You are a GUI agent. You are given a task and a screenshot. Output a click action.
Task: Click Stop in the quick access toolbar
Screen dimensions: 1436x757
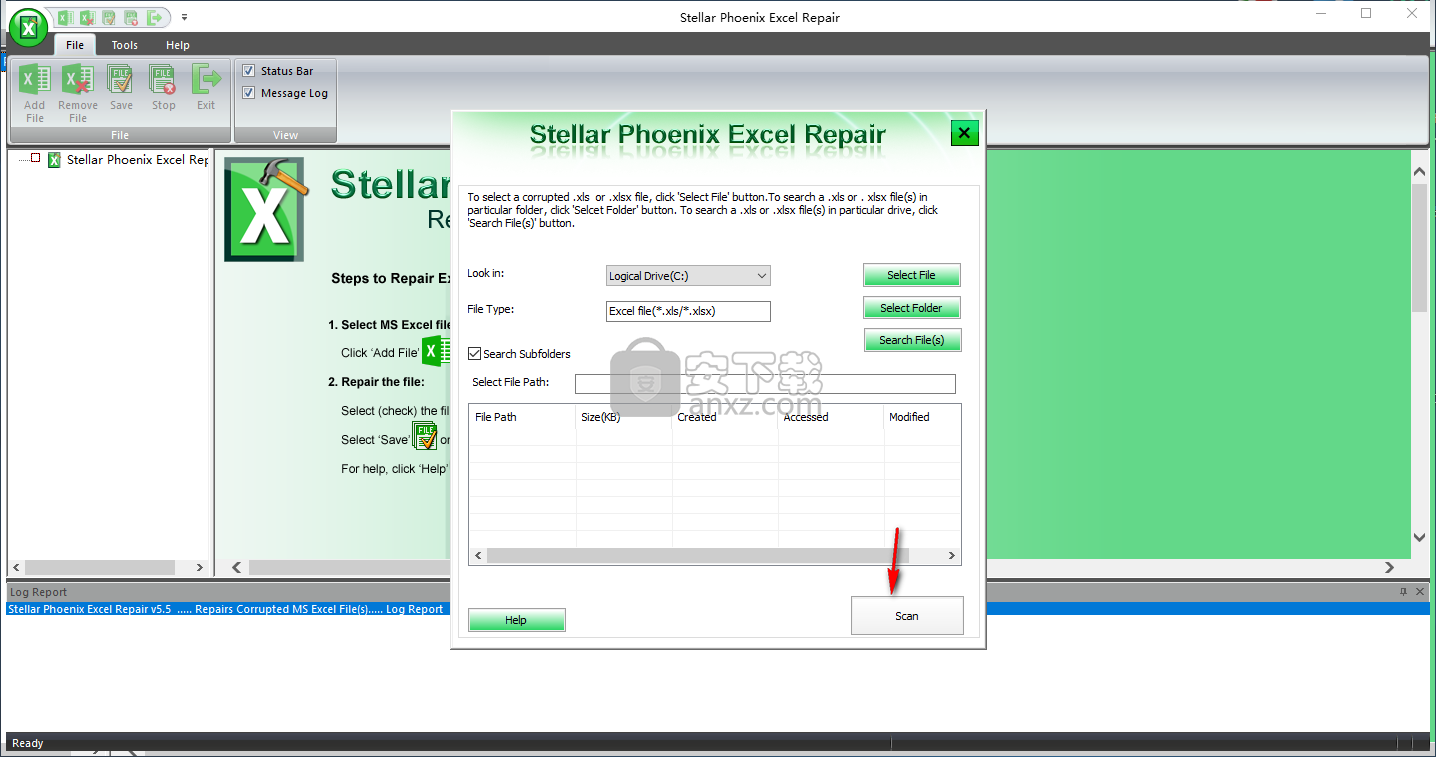131,17
